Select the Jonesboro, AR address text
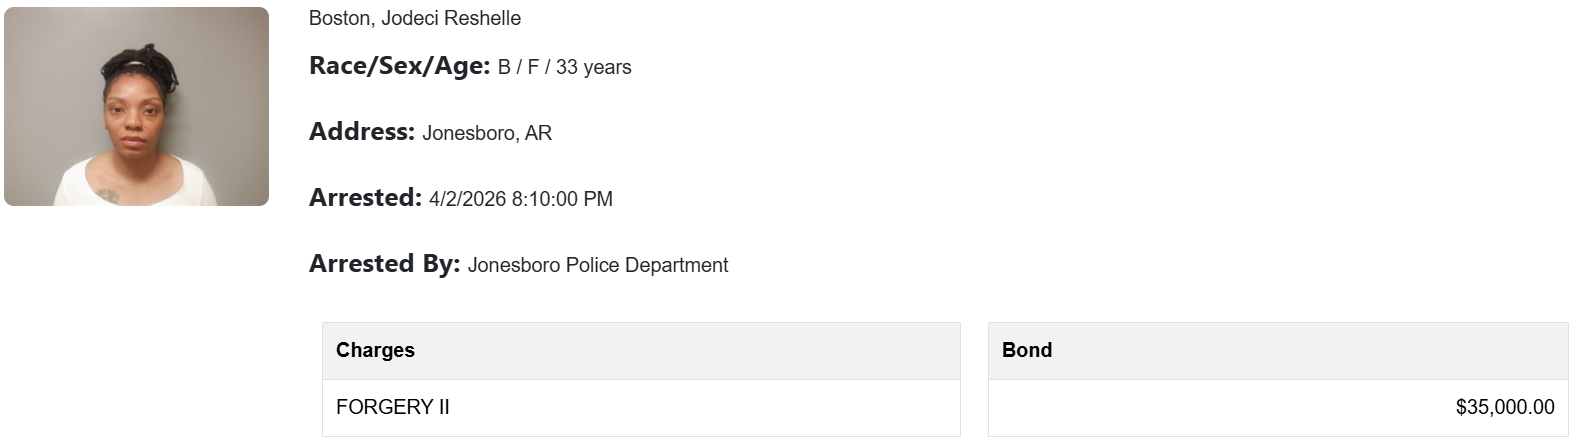Screen dimensions: 1576x441 (x=486, y=133)
